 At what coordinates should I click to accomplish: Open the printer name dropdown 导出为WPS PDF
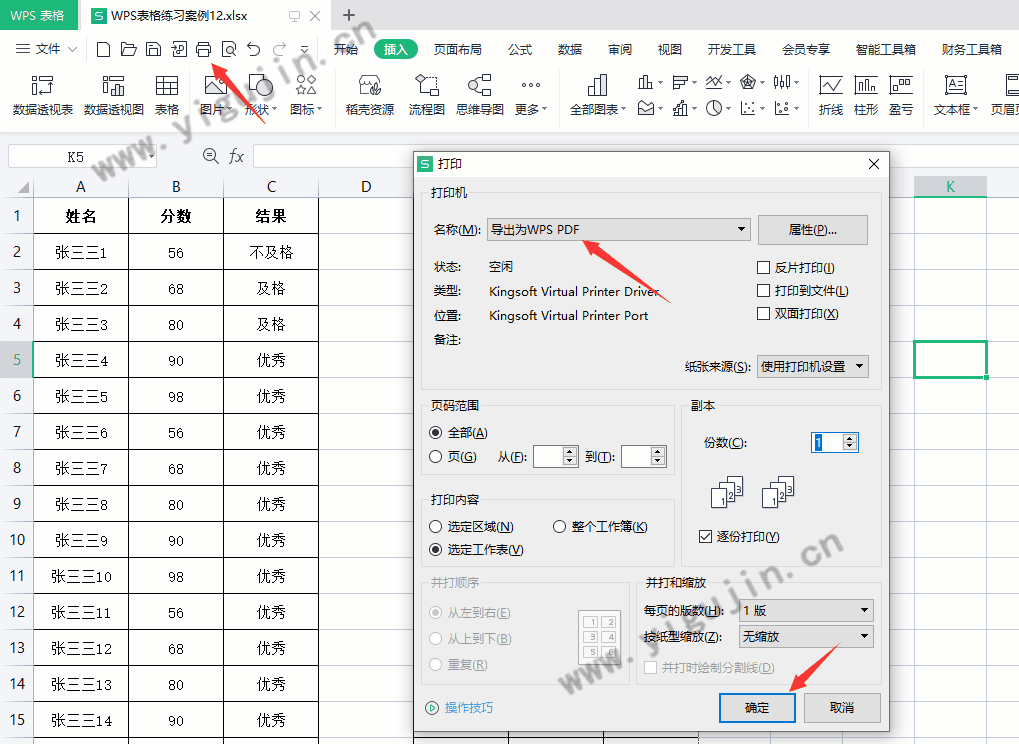(619, 229)
